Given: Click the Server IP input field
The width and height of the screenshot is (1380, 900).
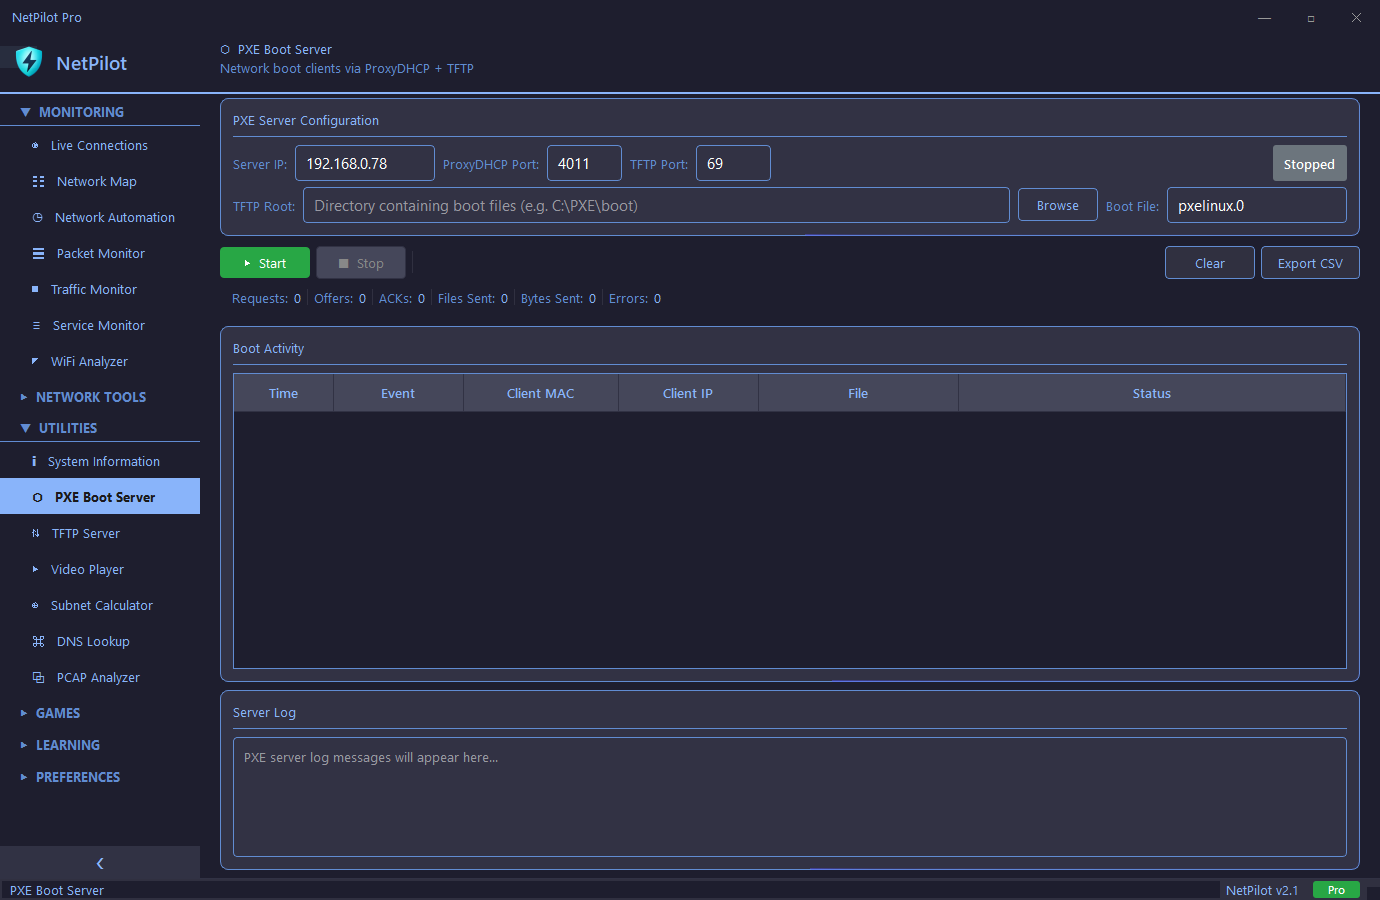Looking at the screenshot, I should (x=364, y=164).
